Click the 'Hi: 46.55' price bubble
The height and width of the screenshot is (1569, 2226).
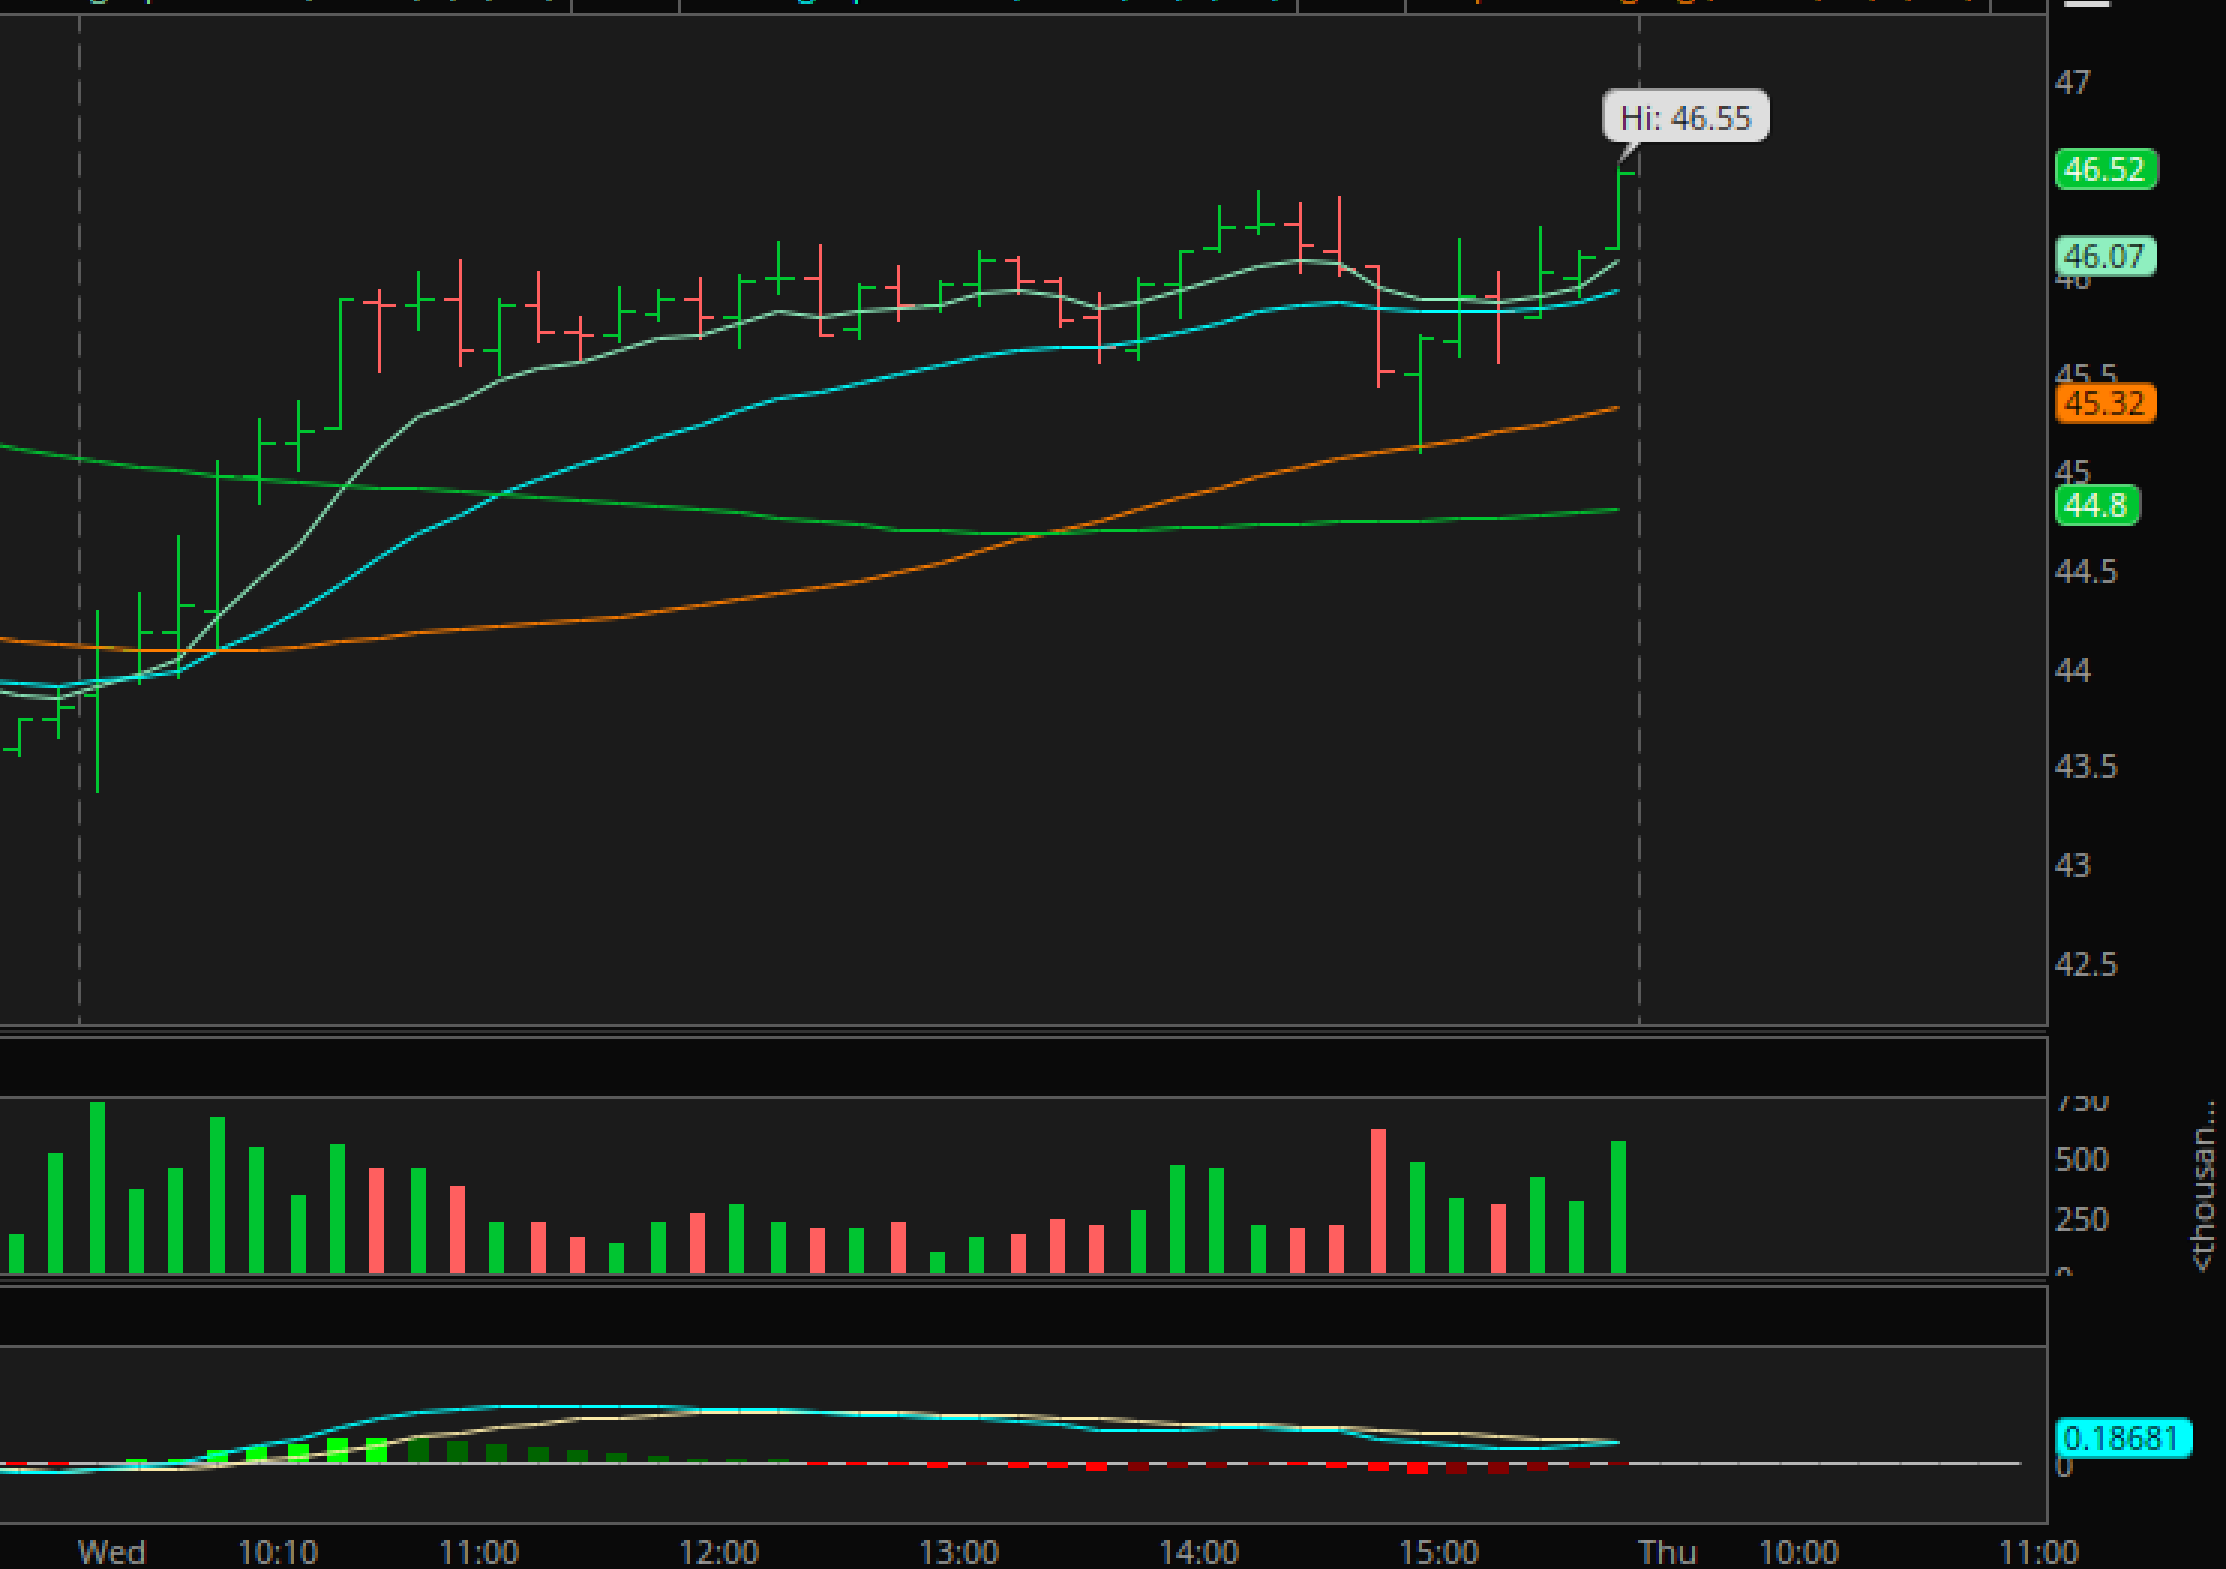1685,117
